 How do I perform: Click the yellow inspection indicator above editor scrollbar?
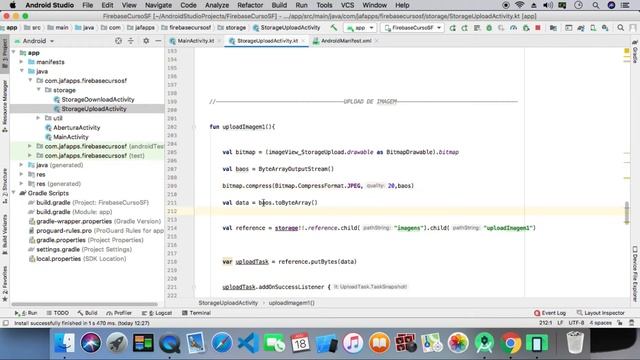(627, 51)
